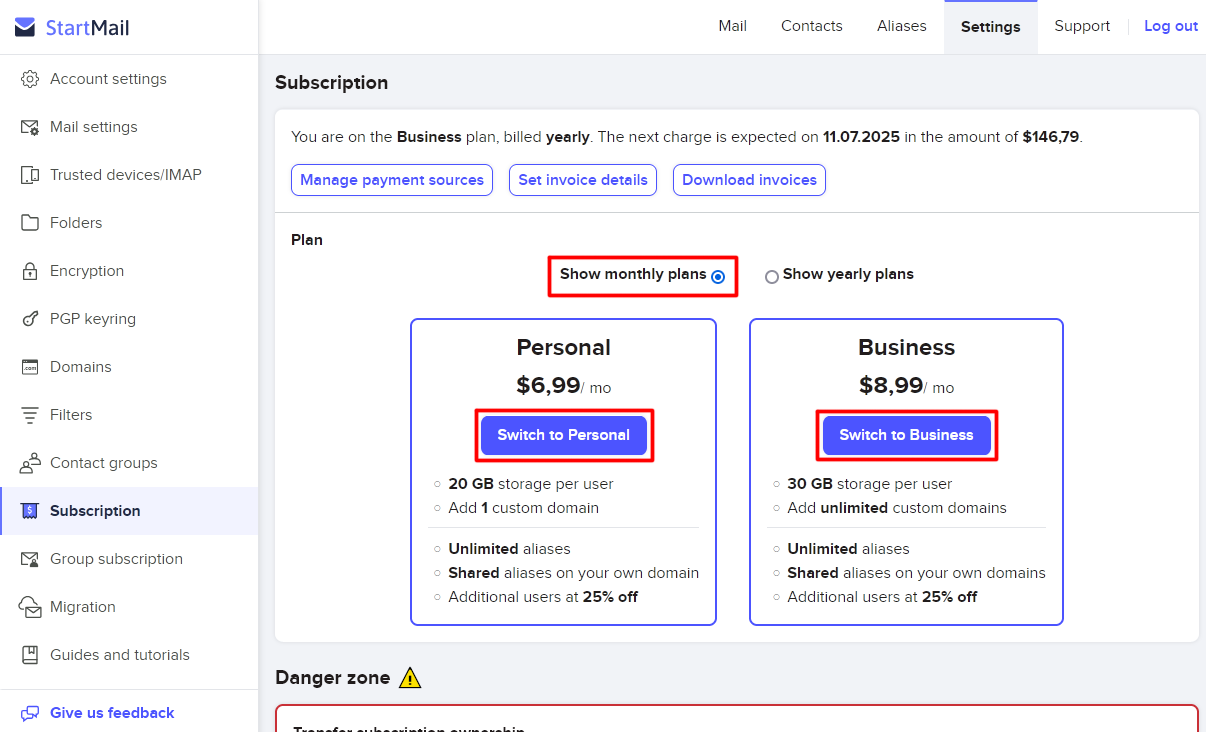Click 'Add 1 custom domain' text
Image resolution: width=1206 pixels, height=732 pixels.
click(x=524, y=508)
